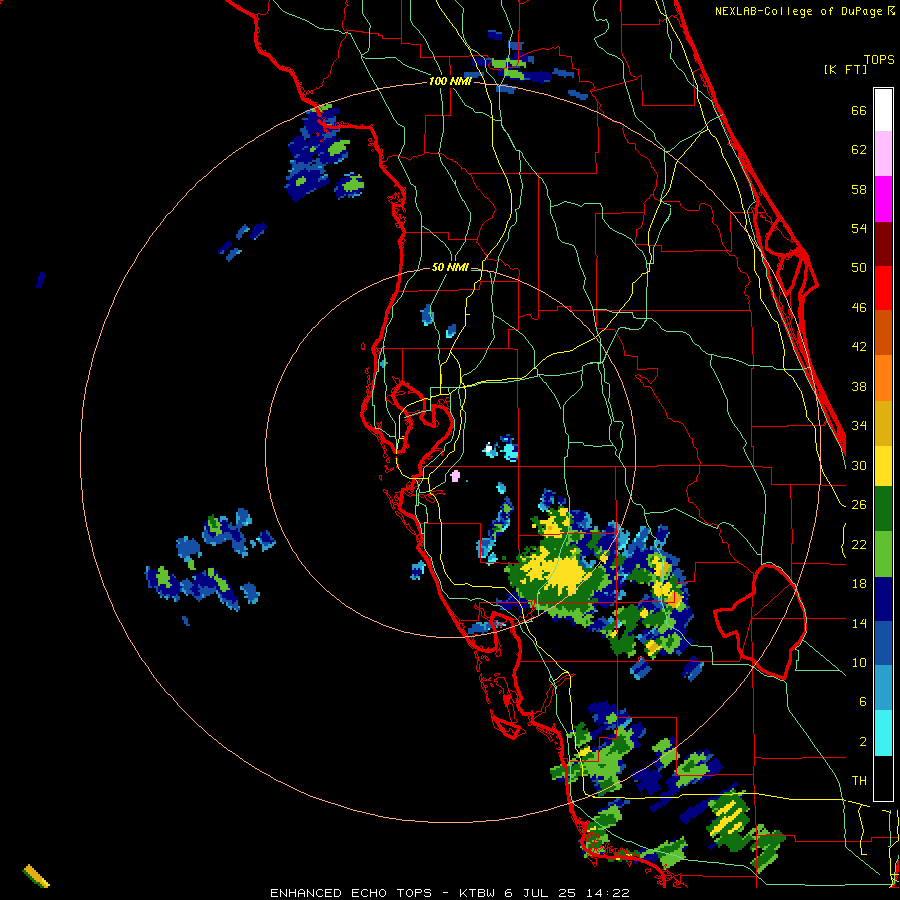Click the medium blue legend swatch
Viewport: 900px width, 900px height.
[x=883, y=643]
